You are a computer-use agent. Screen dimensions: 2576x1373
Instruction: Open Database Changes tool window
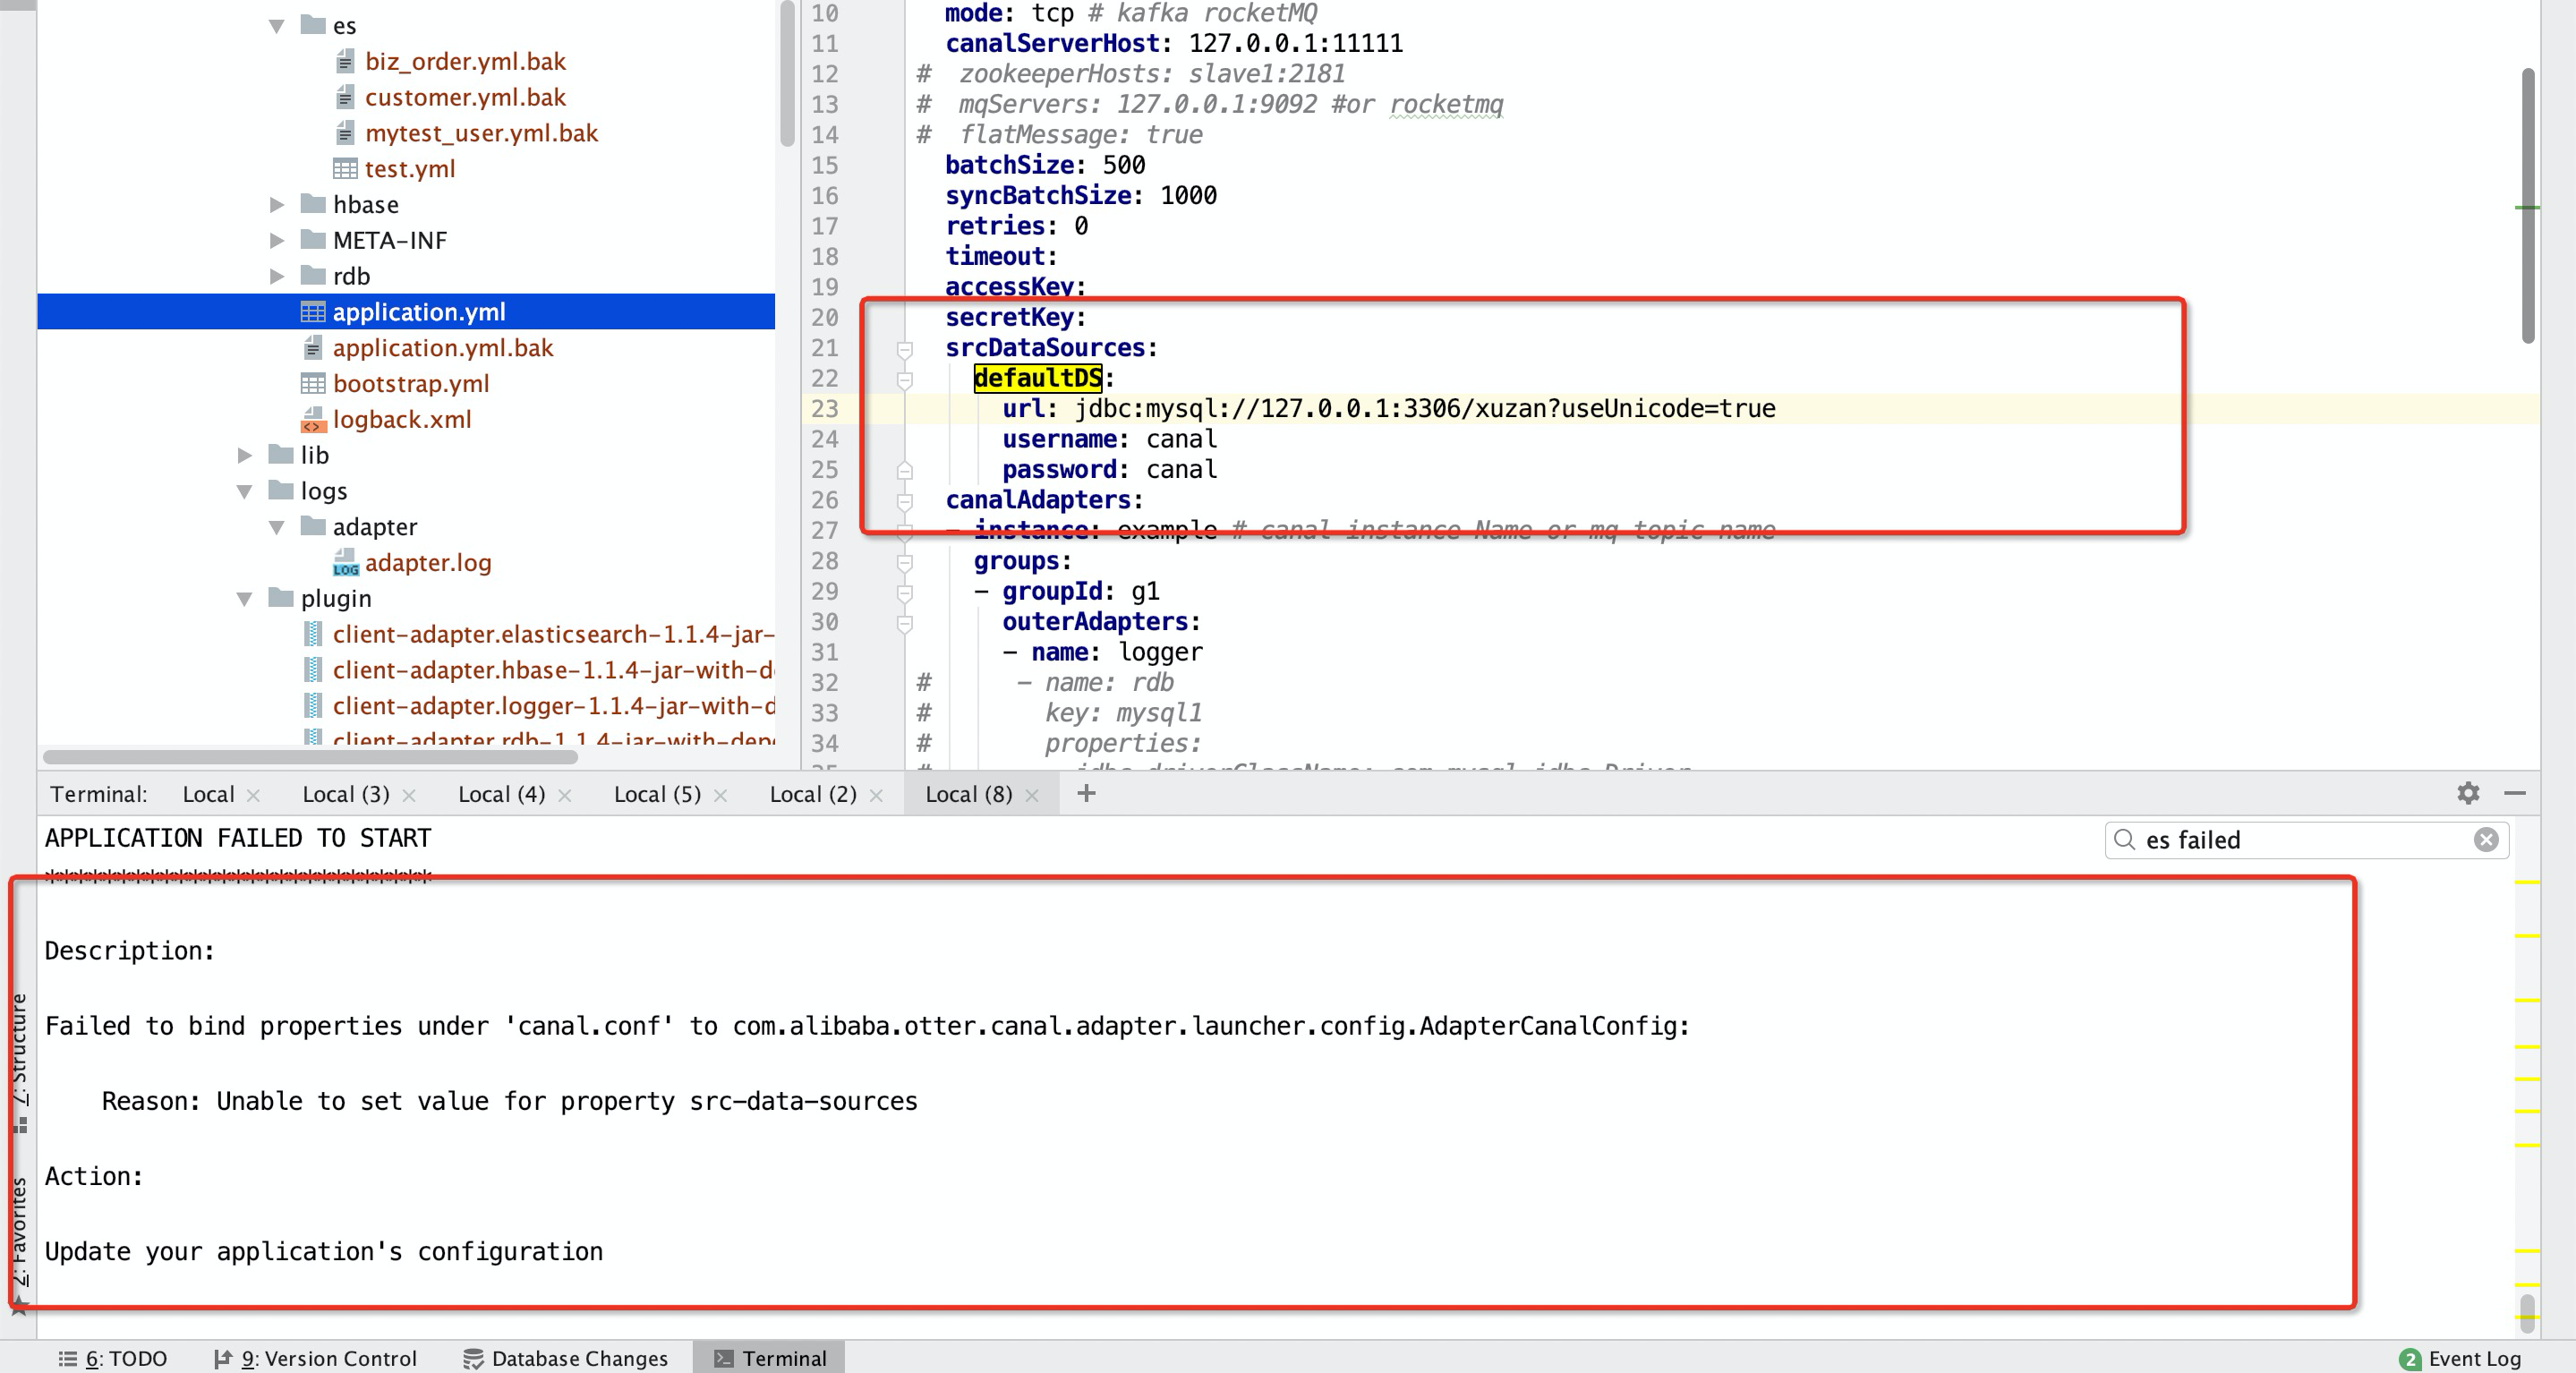pyautogui.click(x=566, y=1359)
